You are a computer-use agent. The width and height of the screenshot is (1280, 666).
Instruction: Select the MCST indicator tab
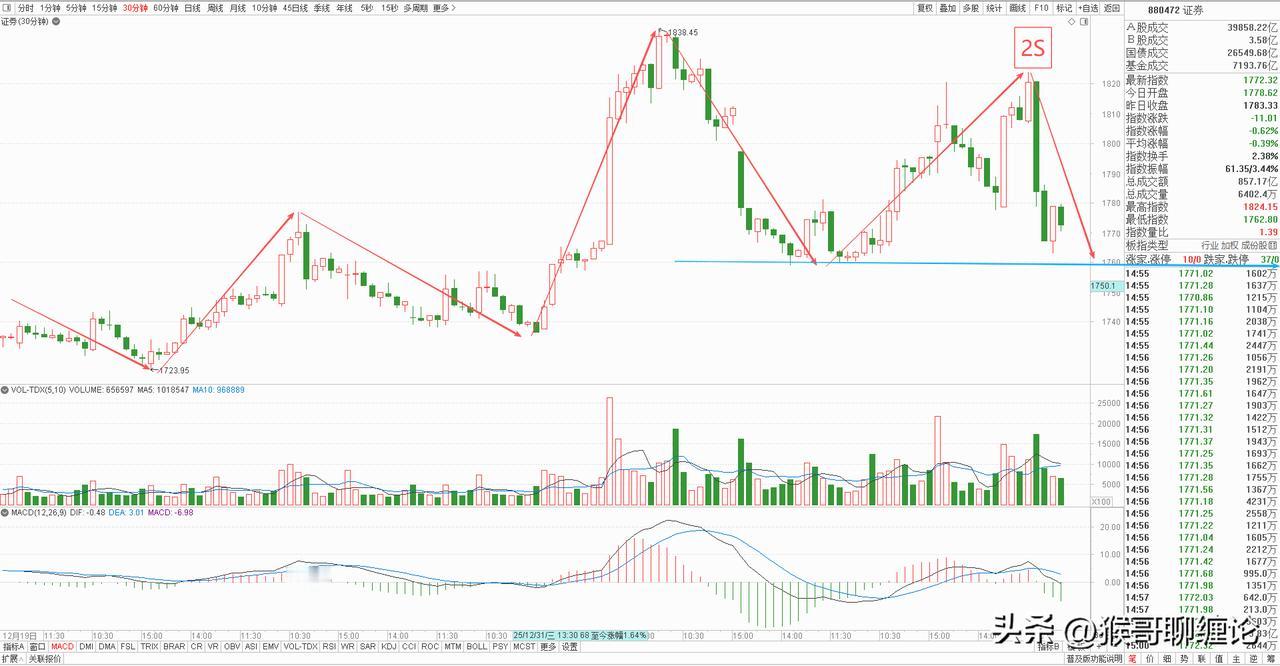524,647
